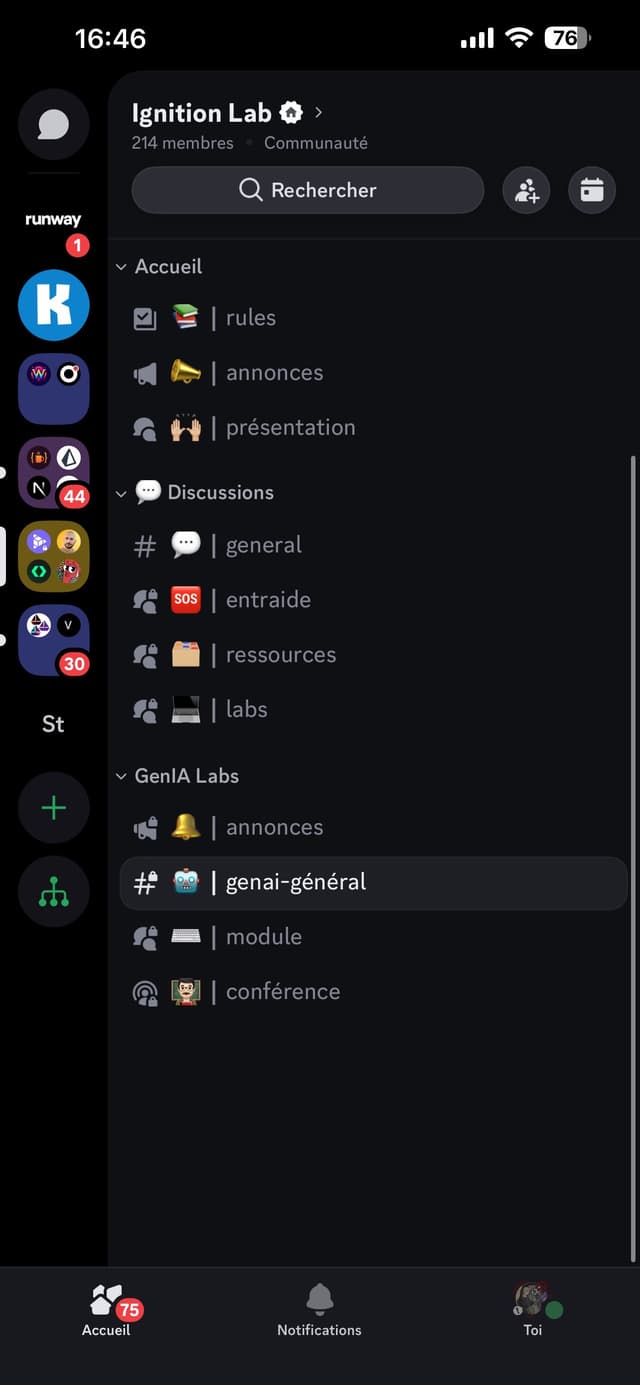Switch to the Notifications tab
The height and width of the screenshot is (1385, 640).
pos(319,1310)
